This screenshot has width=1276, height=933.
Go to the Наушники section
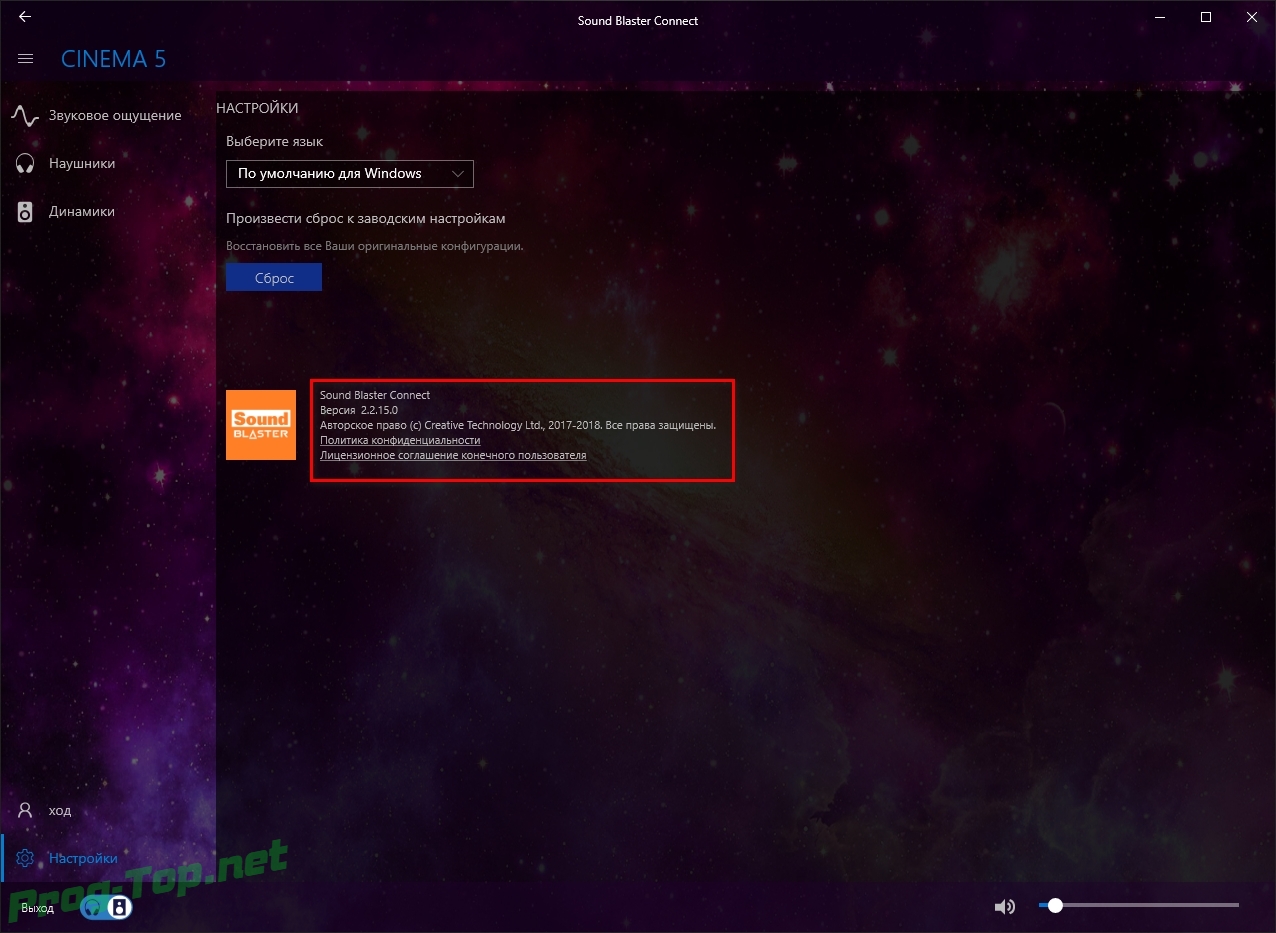(108, 163)
